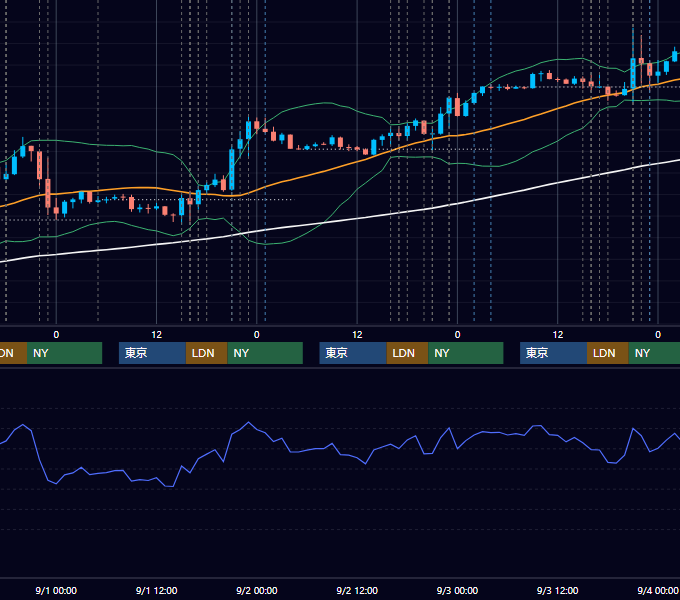The height and width of the screenshot is (600, 680).
Task: Select the LDN session bar following the 9/2 東京 bar
Action: tap(407, 353)
